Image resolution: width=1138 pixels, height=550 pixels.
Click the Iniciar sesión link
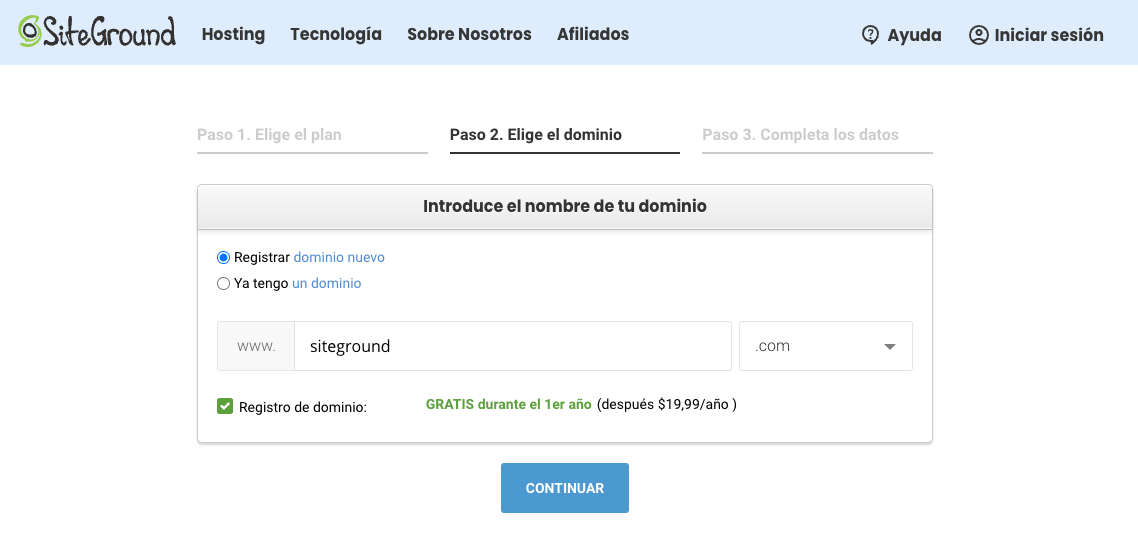click(x=1049, y=35)
